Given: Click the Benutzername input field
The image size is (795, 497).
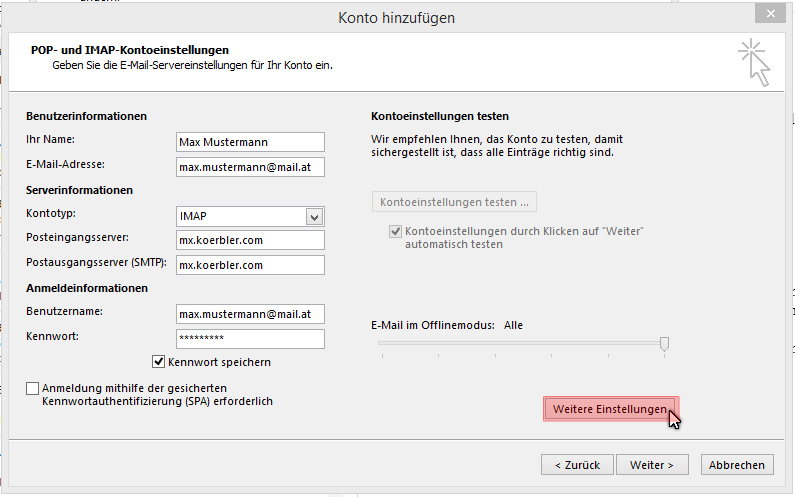Looking at the screenshot, I should pyautogui.click(x=250, y=314).
